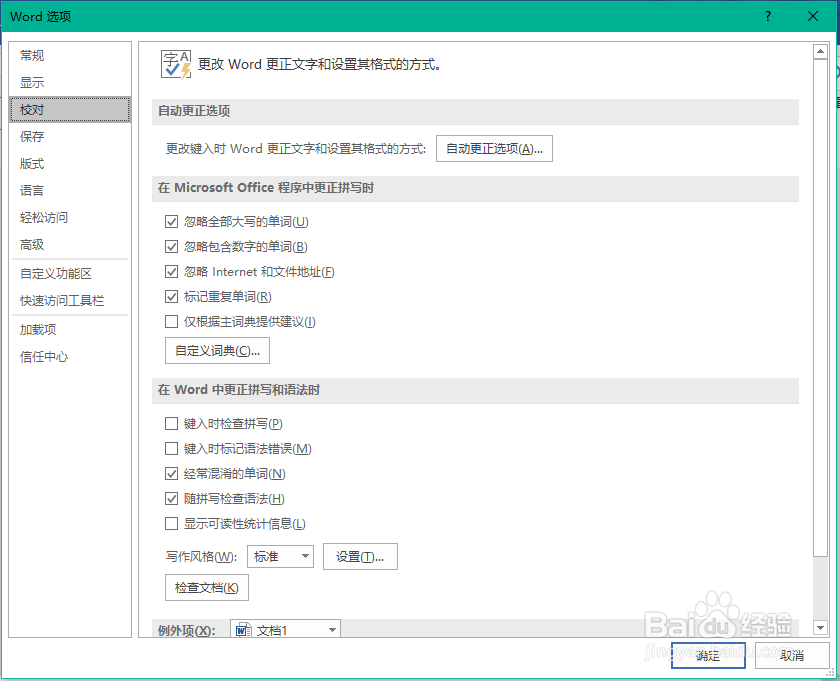Switch to 显示 options page
This screenshot has height=681, width=840.
click(70, 83)
